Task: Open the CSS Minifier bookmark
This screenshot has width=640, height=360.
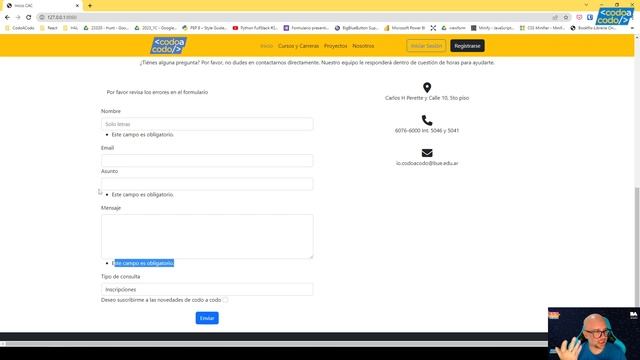Action: (x=542, y=28)
